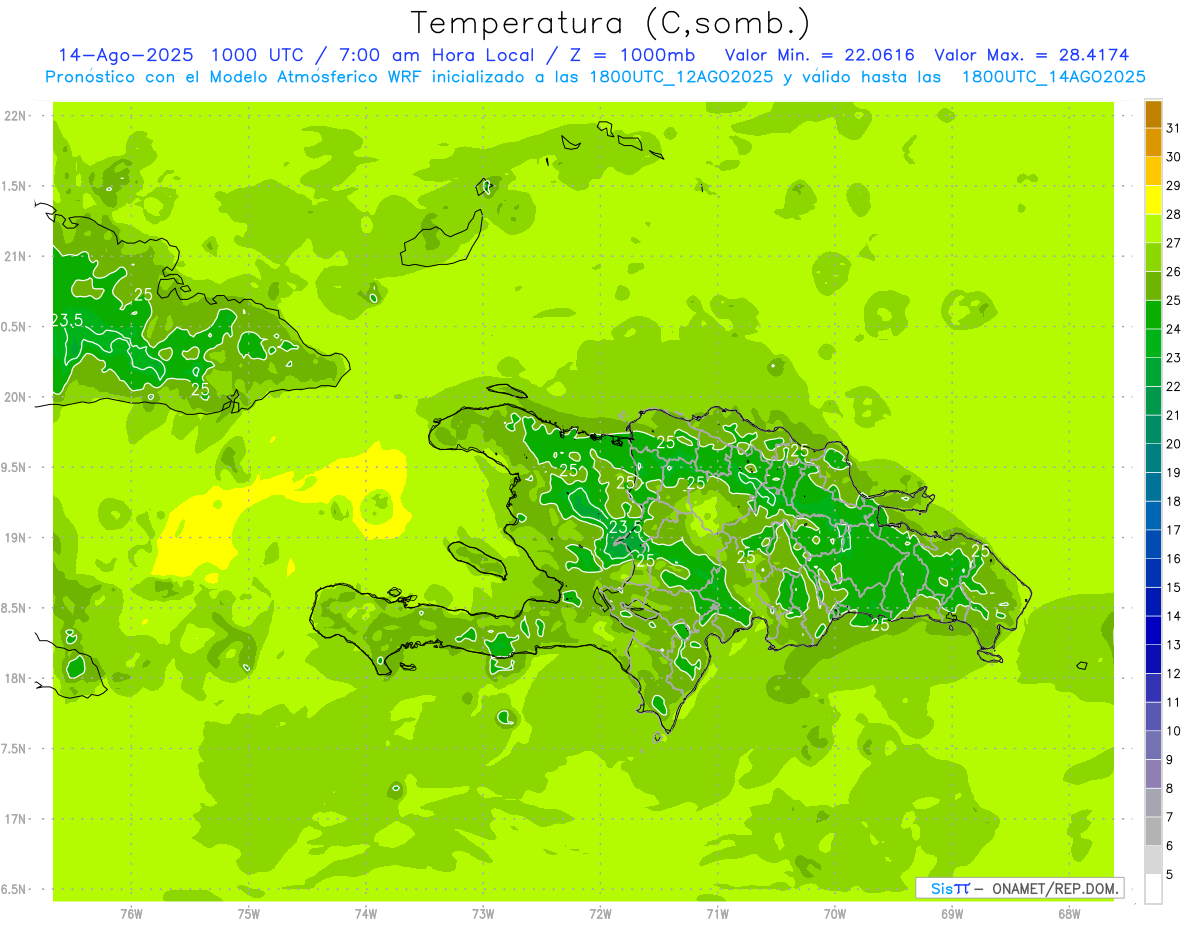Screen dimensions: 1200x927
Task: Click the "18N" latitude label
Action: tap(14, 678)
